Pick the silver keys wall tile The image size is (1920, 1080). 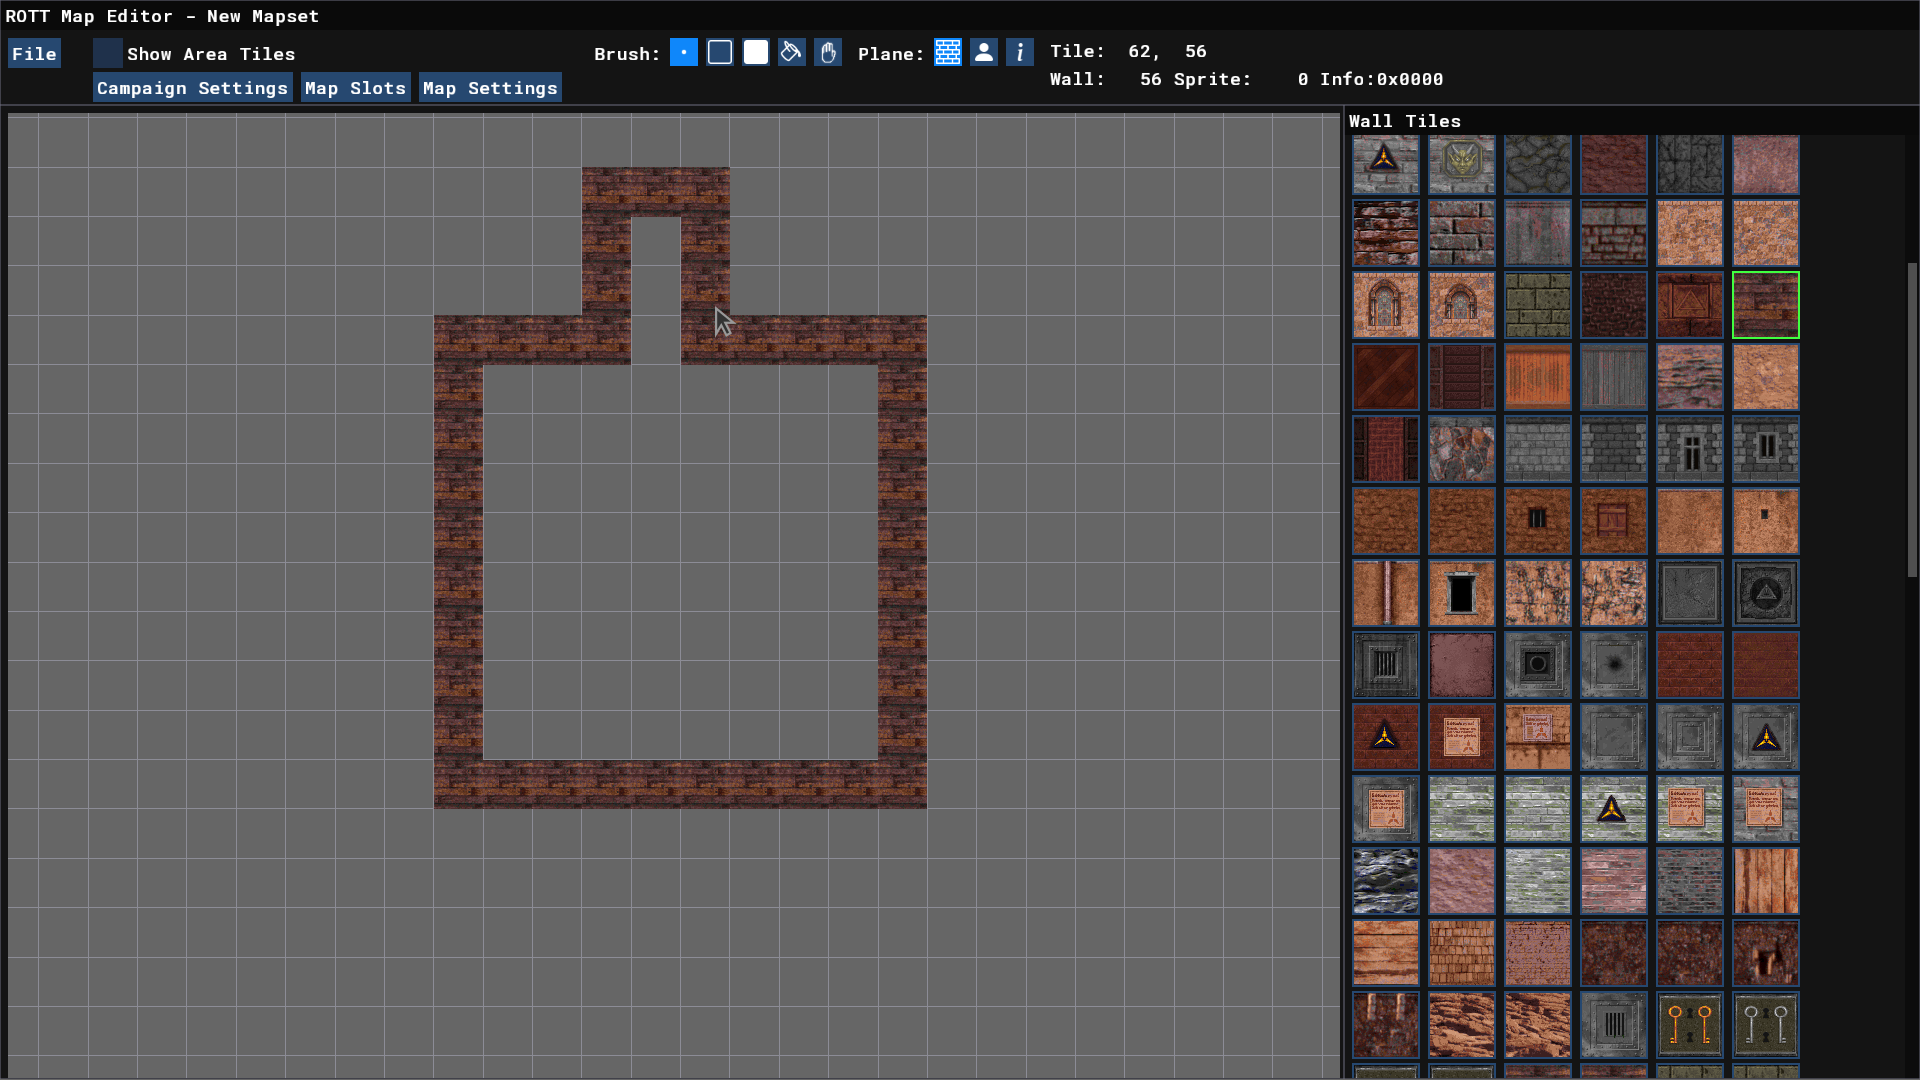1766,1025
